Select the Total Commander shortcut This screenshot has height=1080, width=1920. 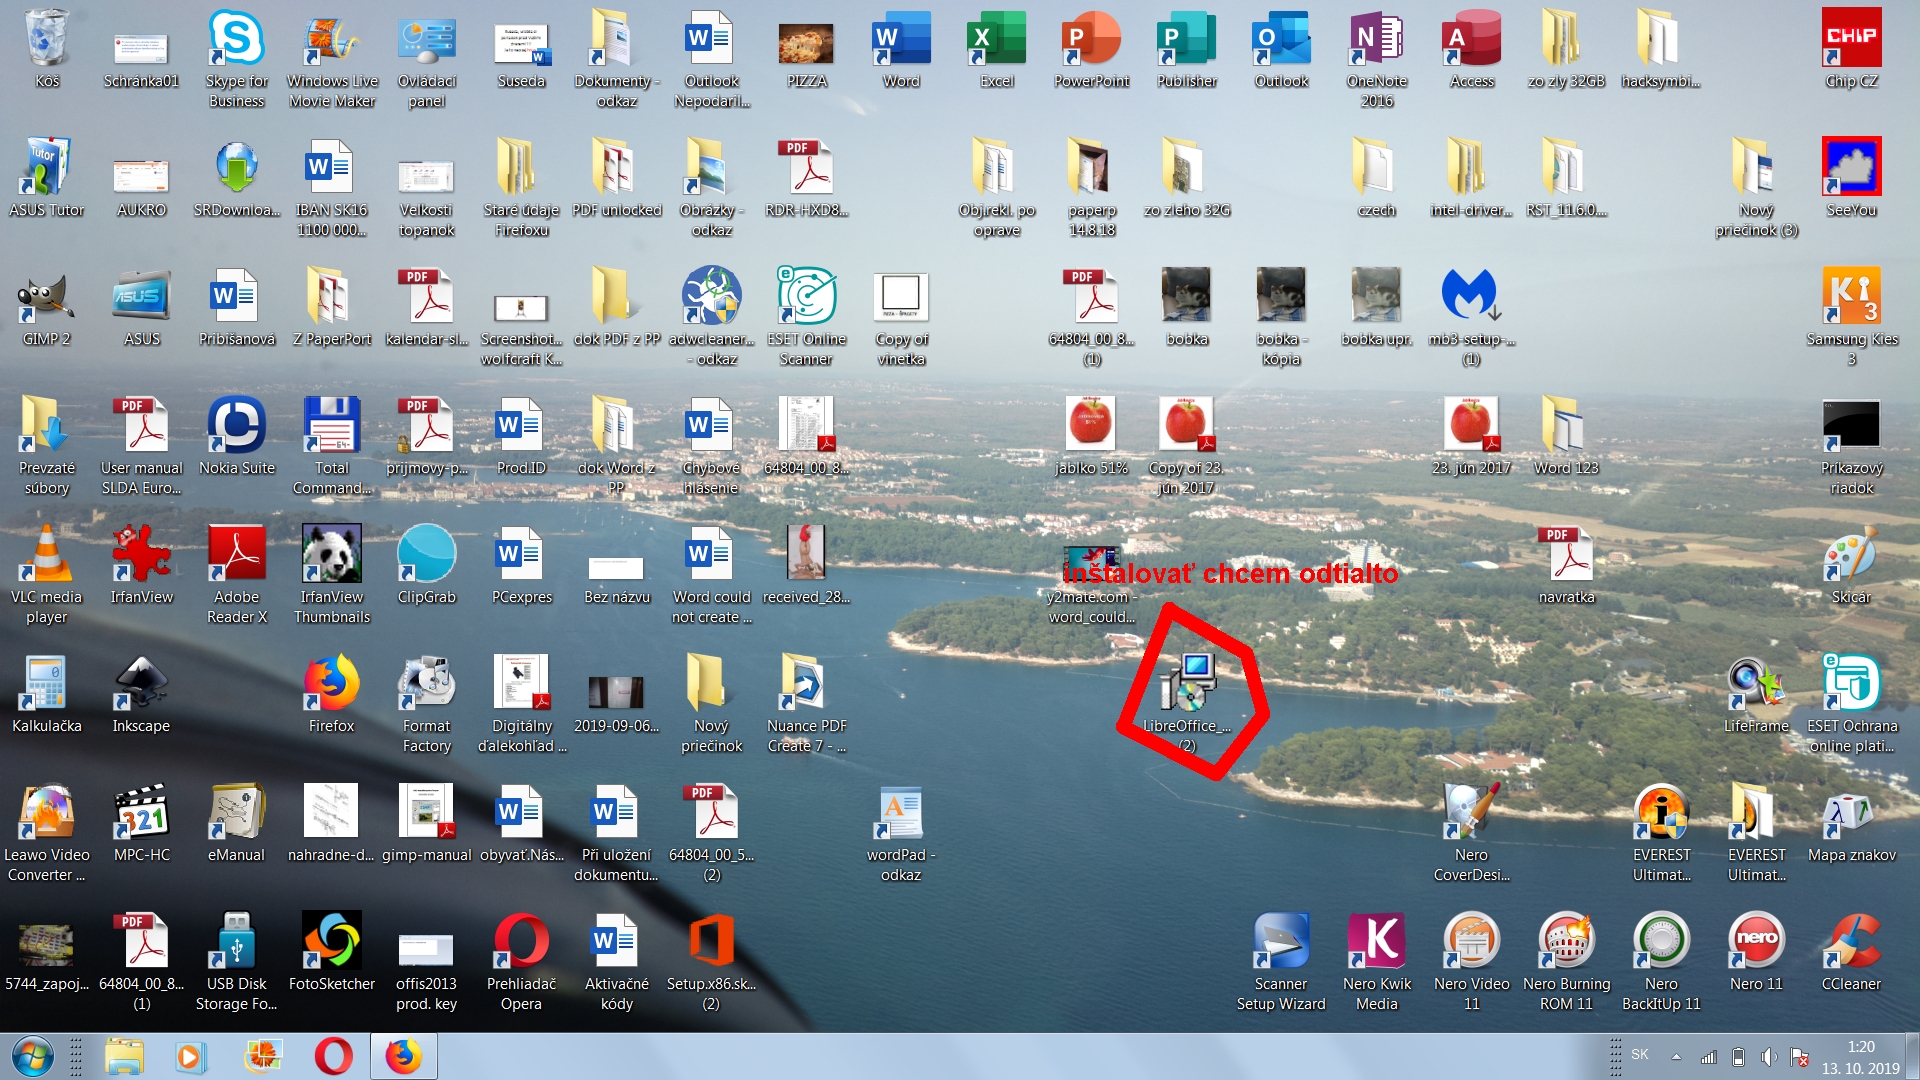pos(331,427)
